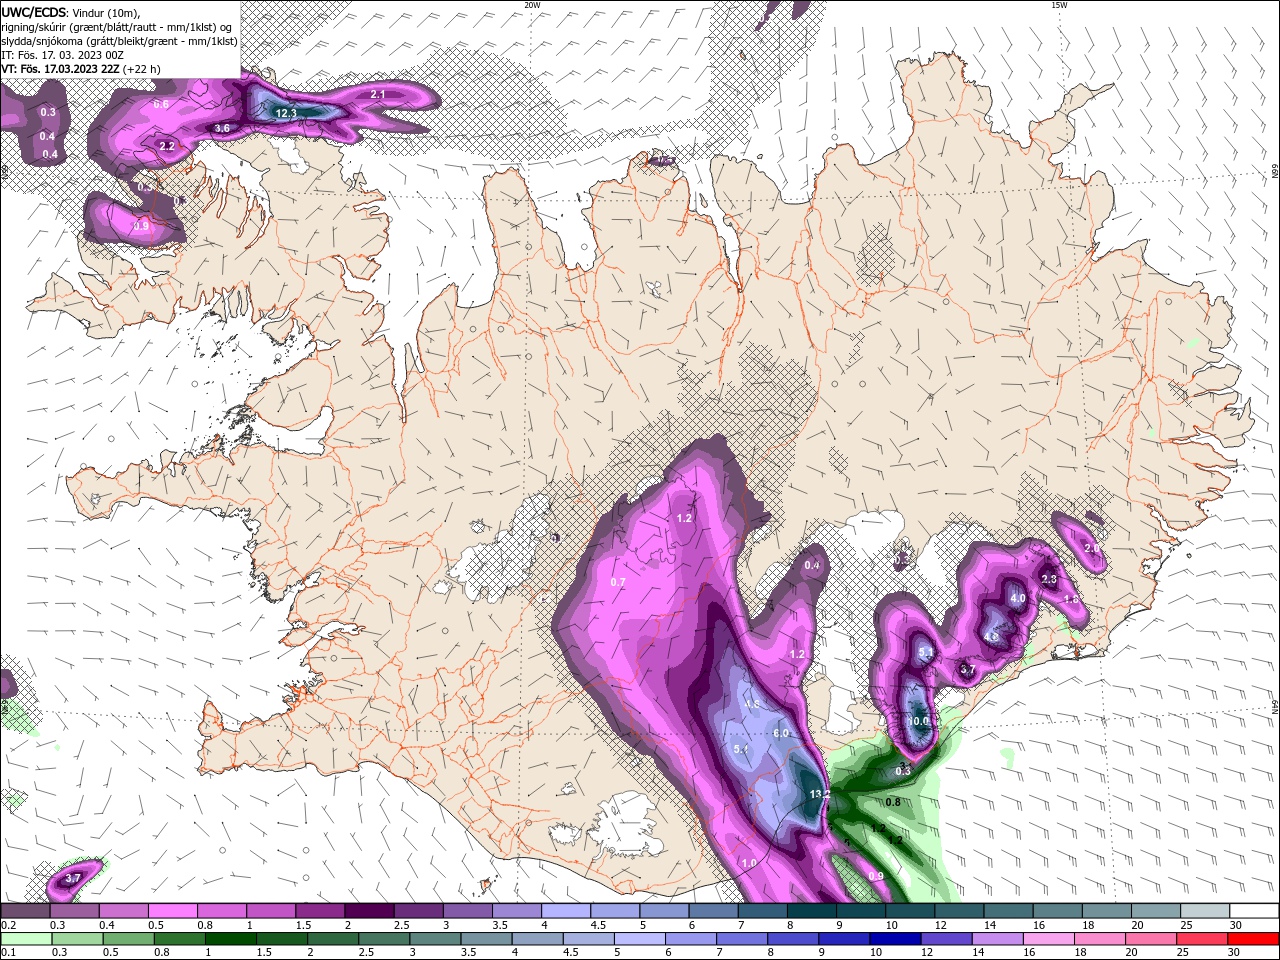Click the lower legend swatch labeled 20
This screenshot has width=1280, height=960.
(1150, 939)
